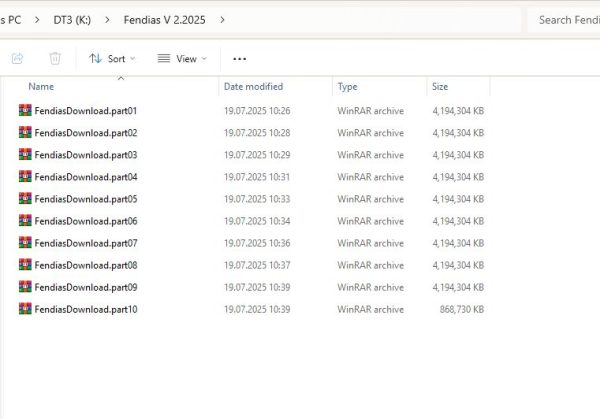Click WinRAR icon of FendiasDownload.part10
This screenshot has width=600, height=419.
coord(25,309)
